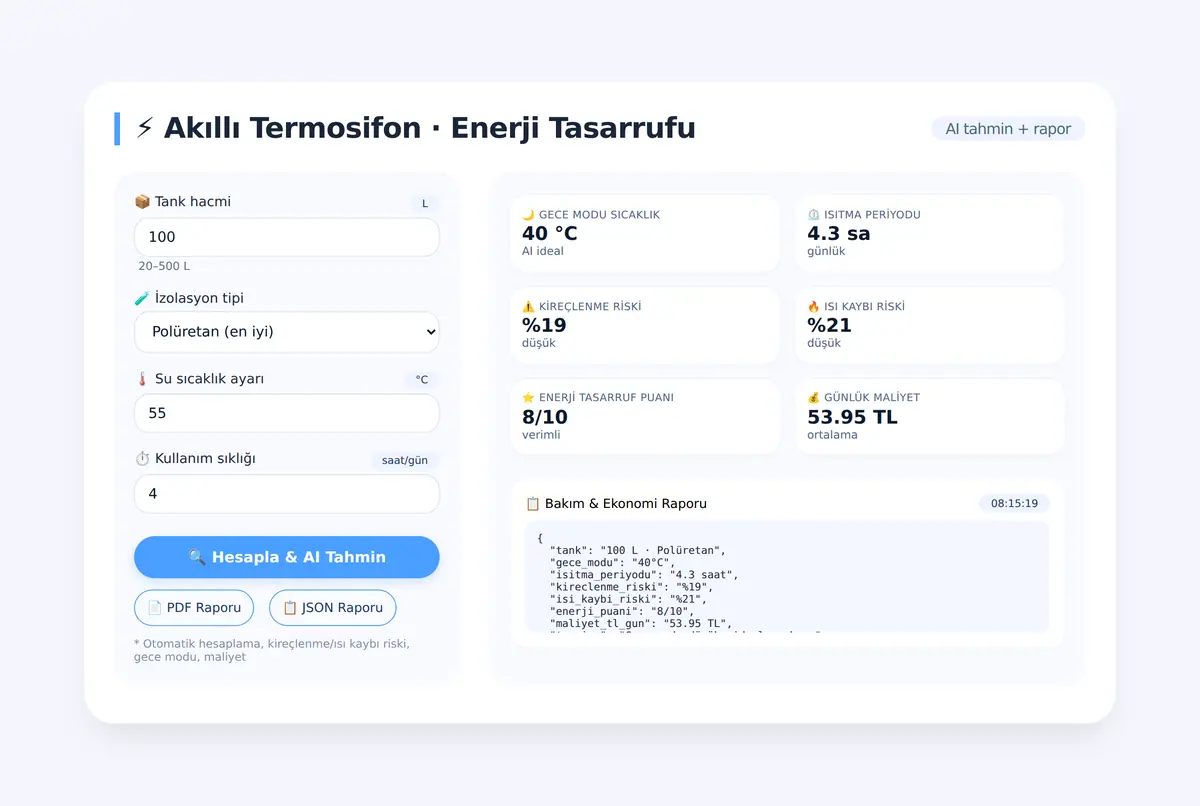
Task: Click the thermometer icon beside Su sıcaklık ayarı
Action: [x=142, y=379]
